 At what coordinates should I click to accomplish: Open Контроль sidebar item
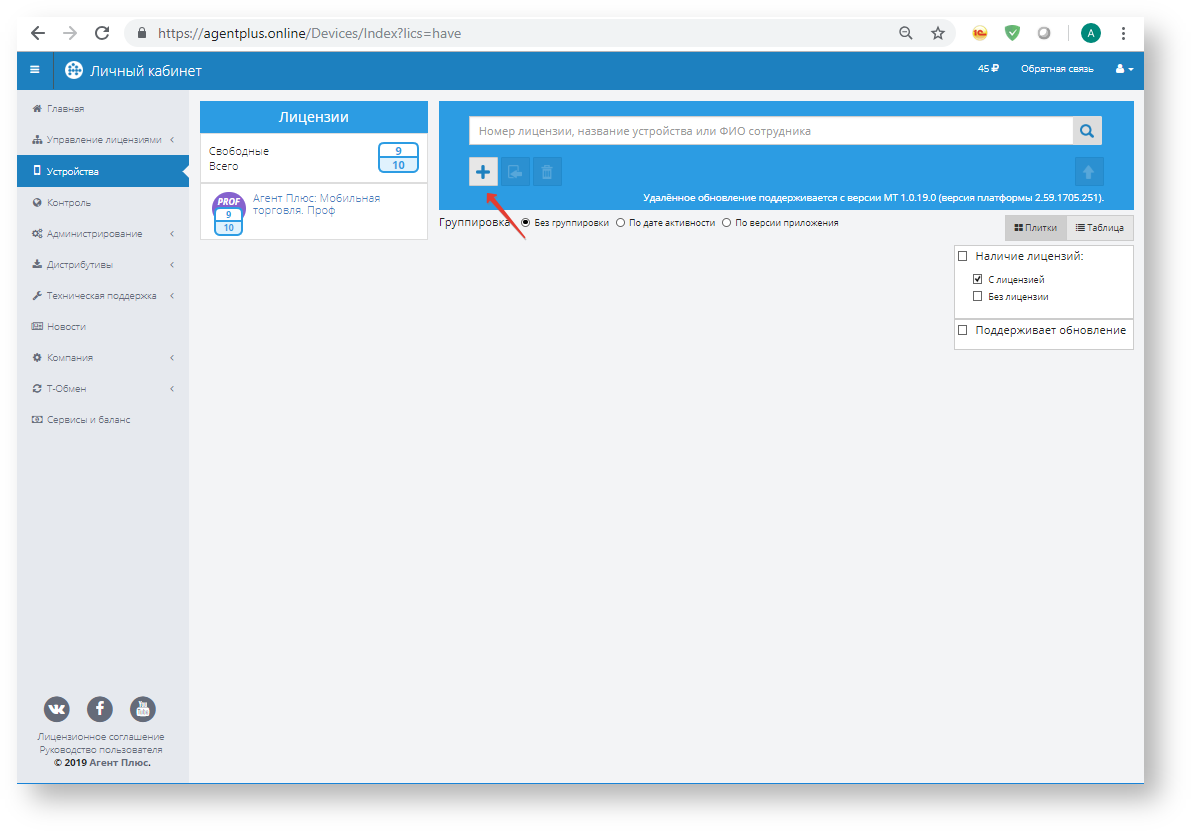click(103, 202)
